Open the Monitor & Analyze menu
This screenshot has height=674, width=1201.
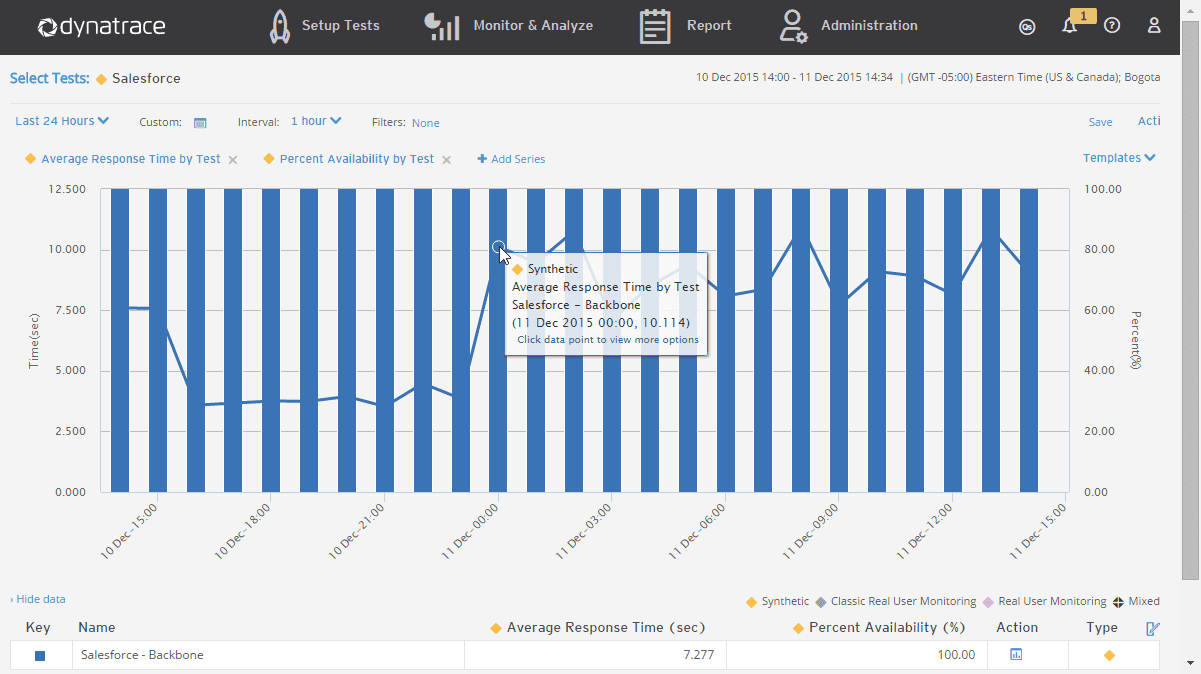533,26
